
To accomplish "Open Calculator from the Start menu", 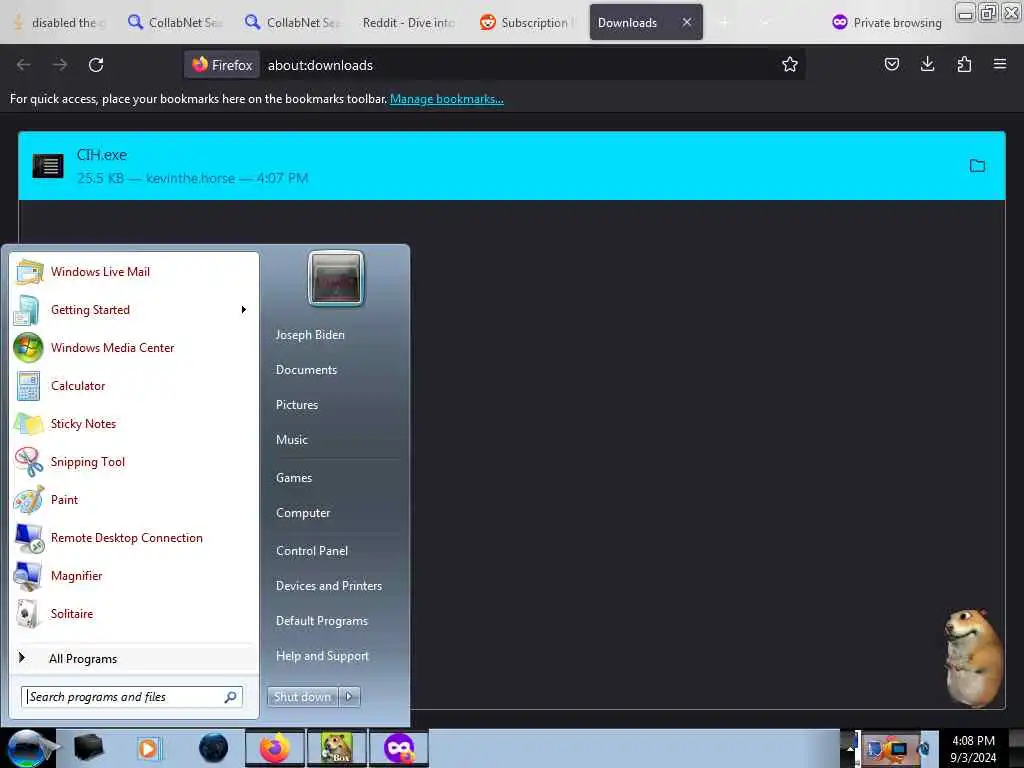I will pyautogui.click(x=134, y=385).
